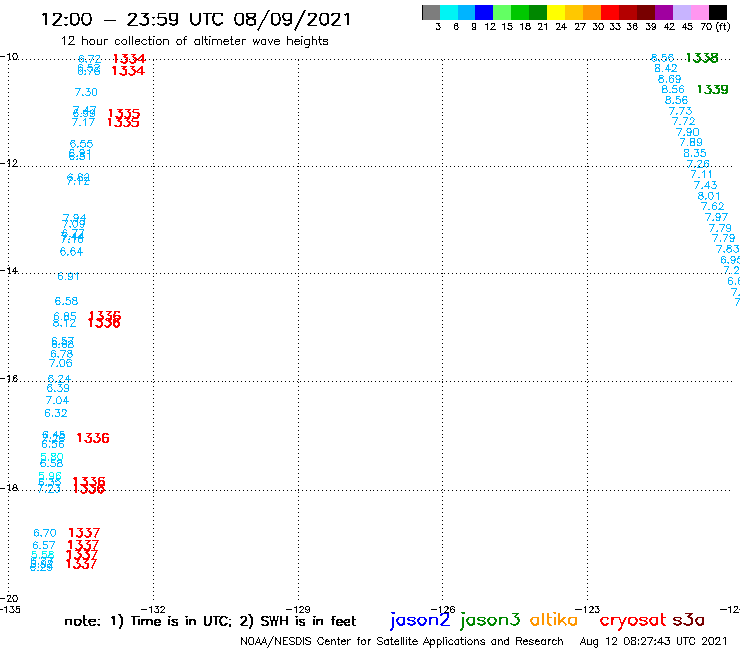The width and height of the screenshot is (740, 650).
Task: Click the 'jason2' satellite legend label
Action: [x=420, y=620]
